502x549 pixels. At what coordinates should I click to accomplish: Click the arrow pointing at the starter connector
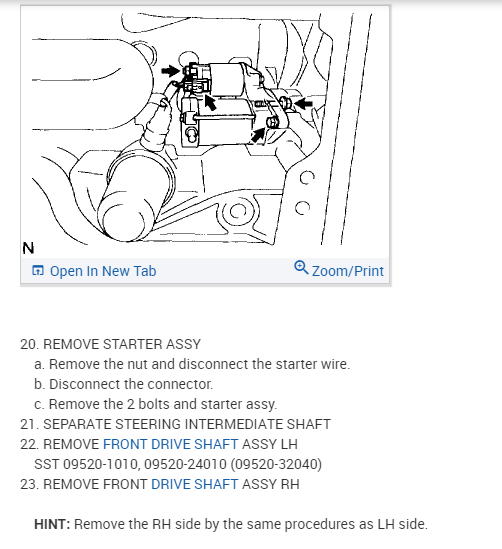click(x=210, y=102)
